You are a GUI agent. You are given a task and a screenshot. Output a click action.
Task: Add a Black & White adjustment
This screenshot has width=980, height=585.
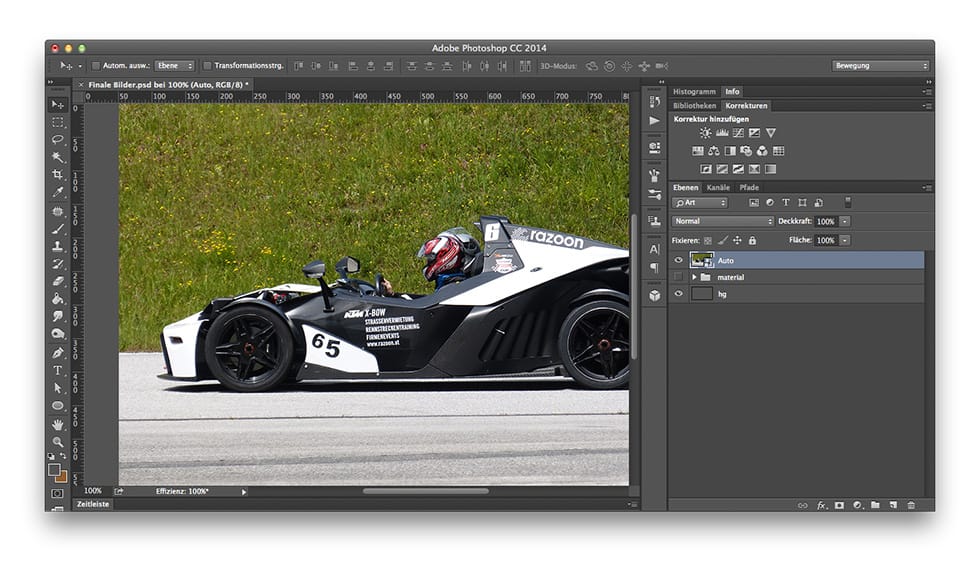coord(730,151)
